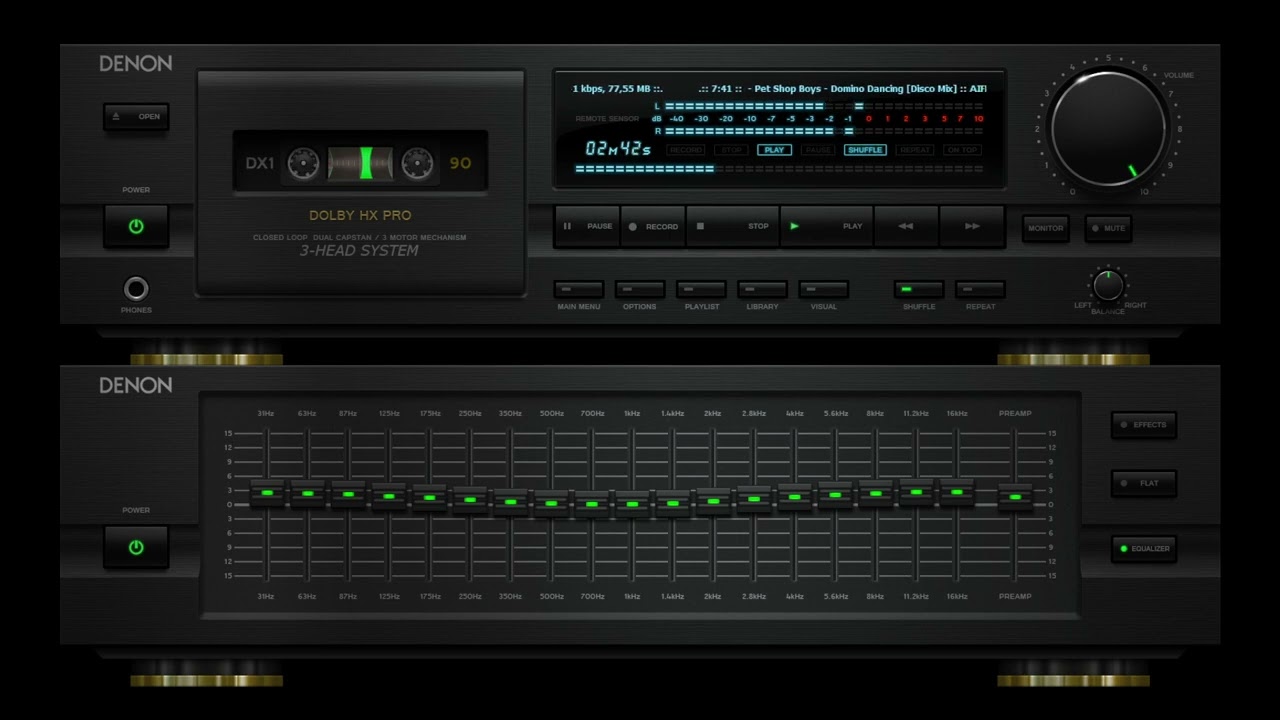Click the 8kHz equalizer slider handle
Screen dimensions: 1280x720
(x=876, y=493)
